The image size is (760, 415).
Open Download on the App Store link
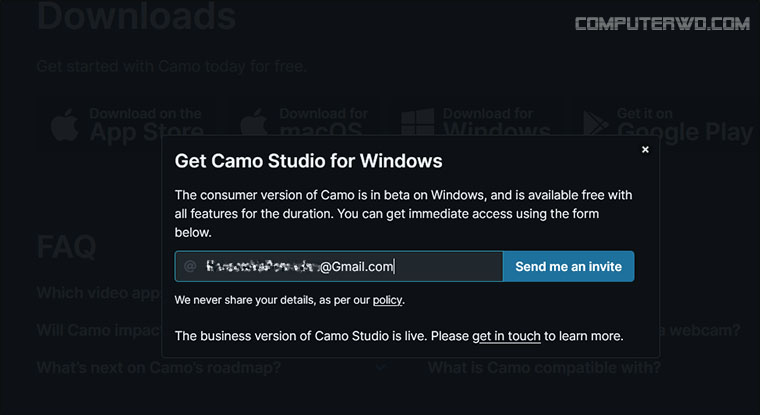point(127,125)
